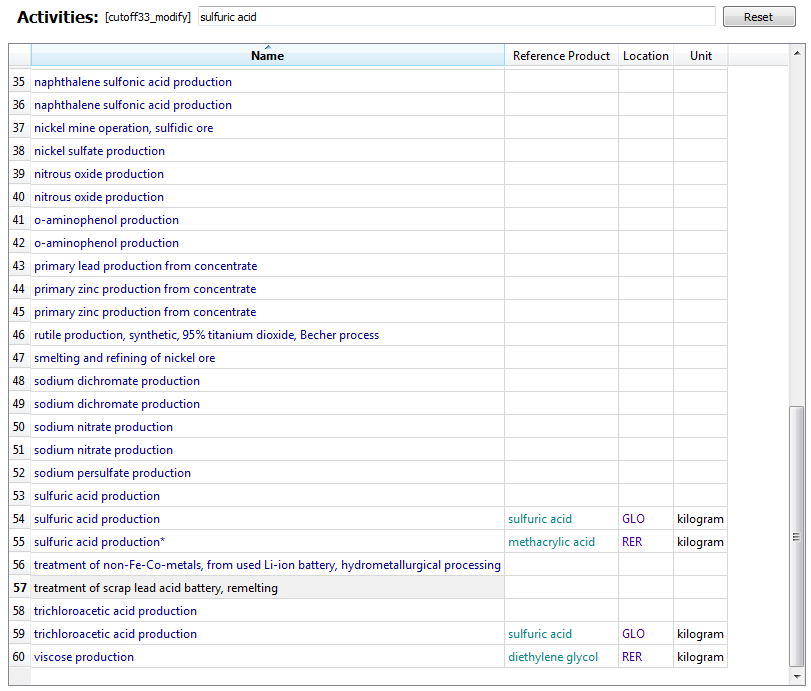Open "sulfuric acid production" with GLO location
This screenshot has height=691, width=811.
pos(96,518)
